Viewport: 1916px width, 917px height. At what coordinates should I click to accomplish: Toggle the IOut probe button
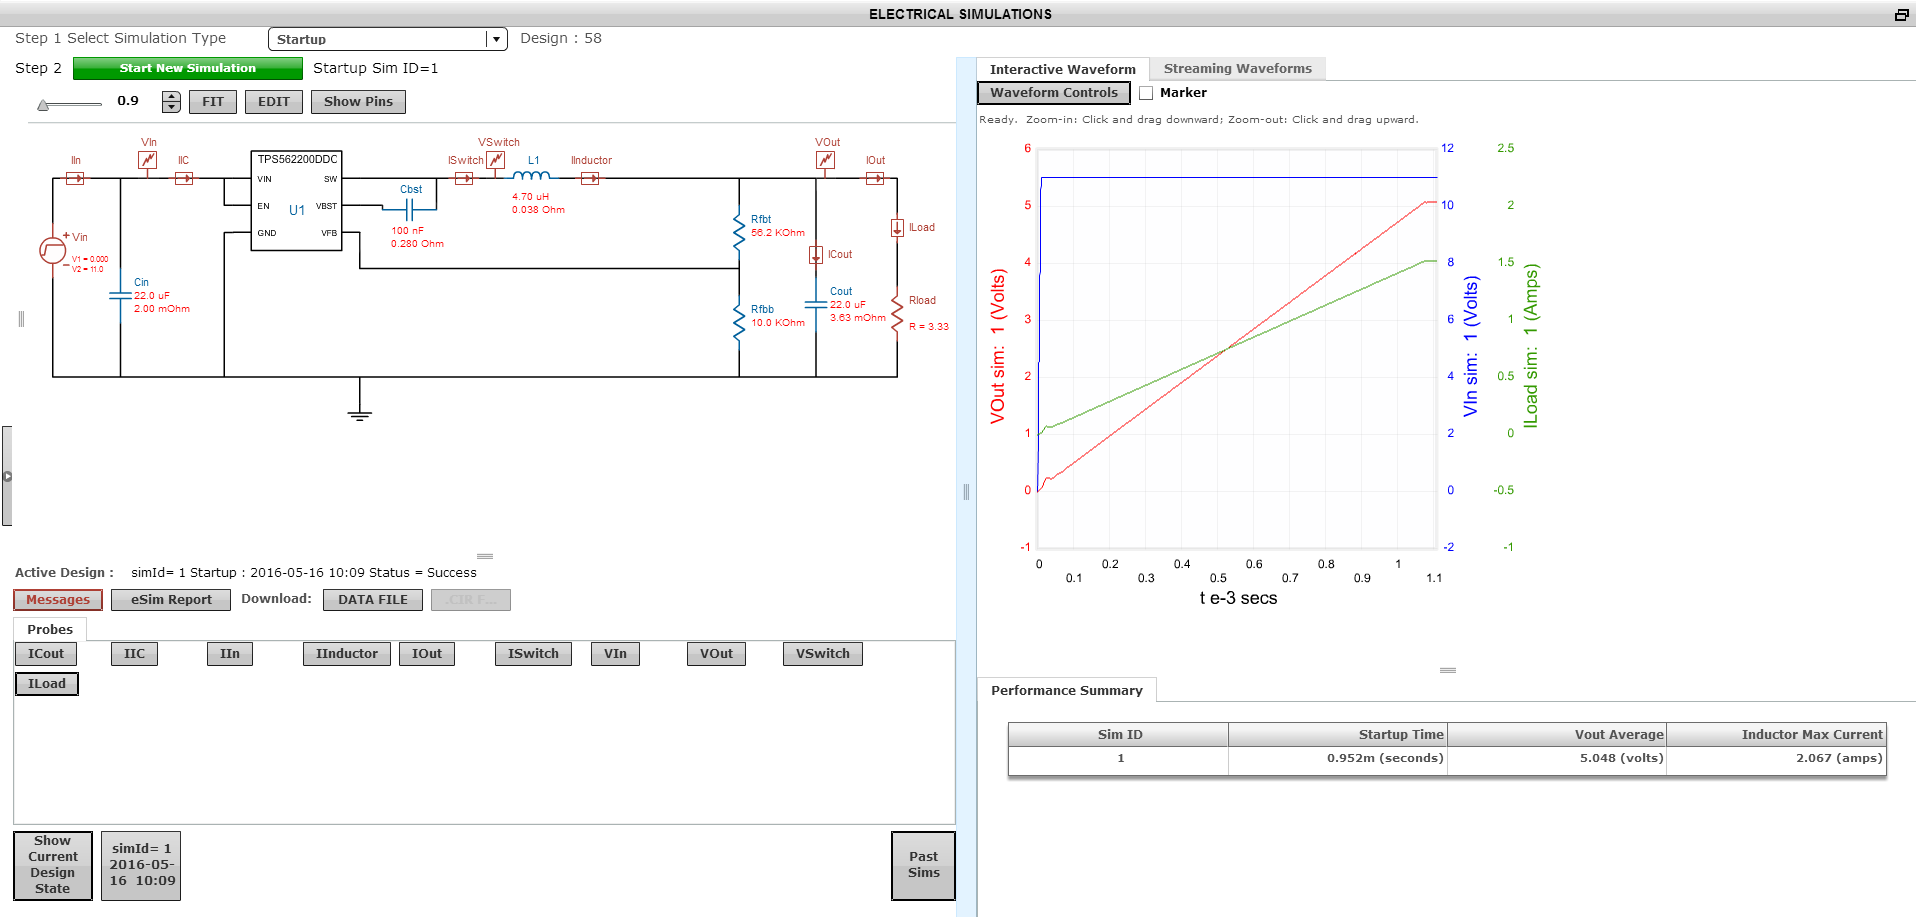click(x=427, y=654)
